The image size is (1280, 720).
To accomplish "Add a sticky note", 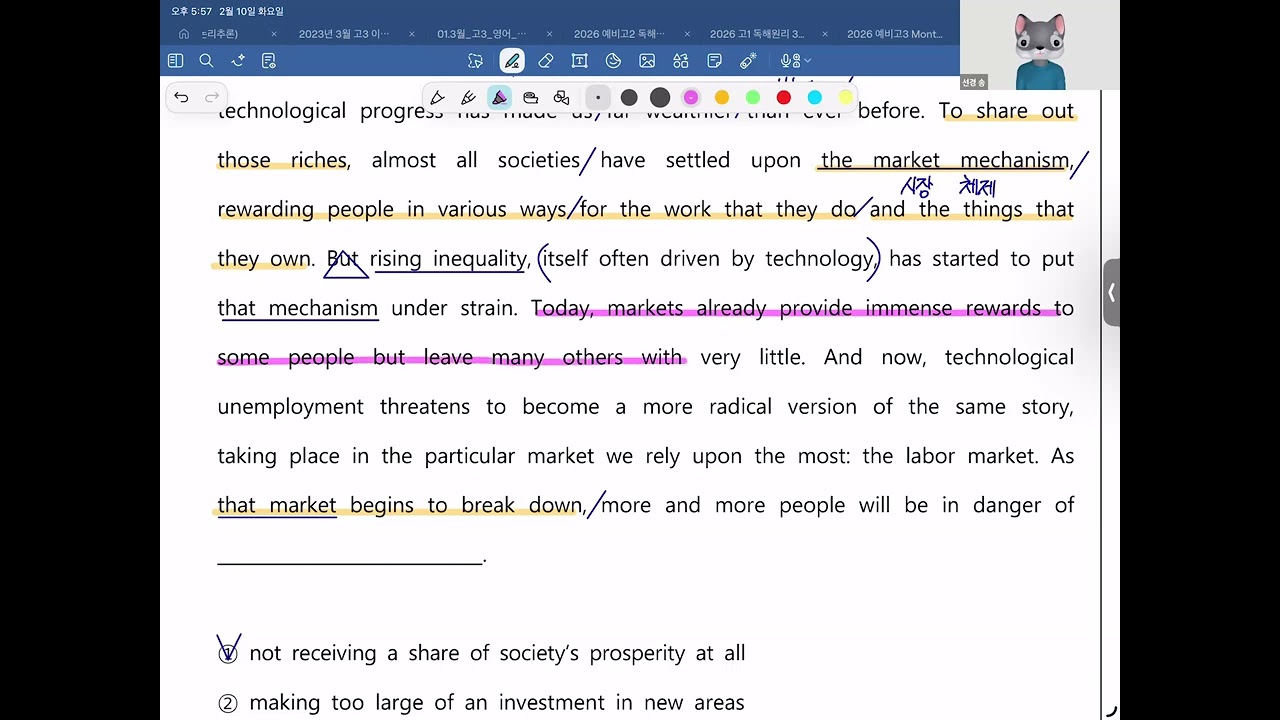I will [x=714, y=61].
